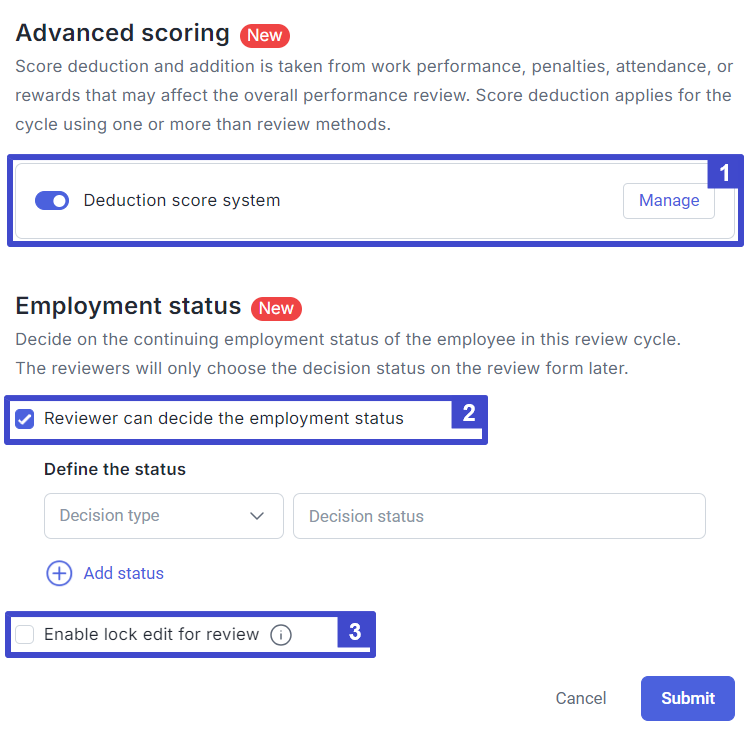Click the number 2 annotation marker
This screenshot has height=733, width=751.
(468, 413)
